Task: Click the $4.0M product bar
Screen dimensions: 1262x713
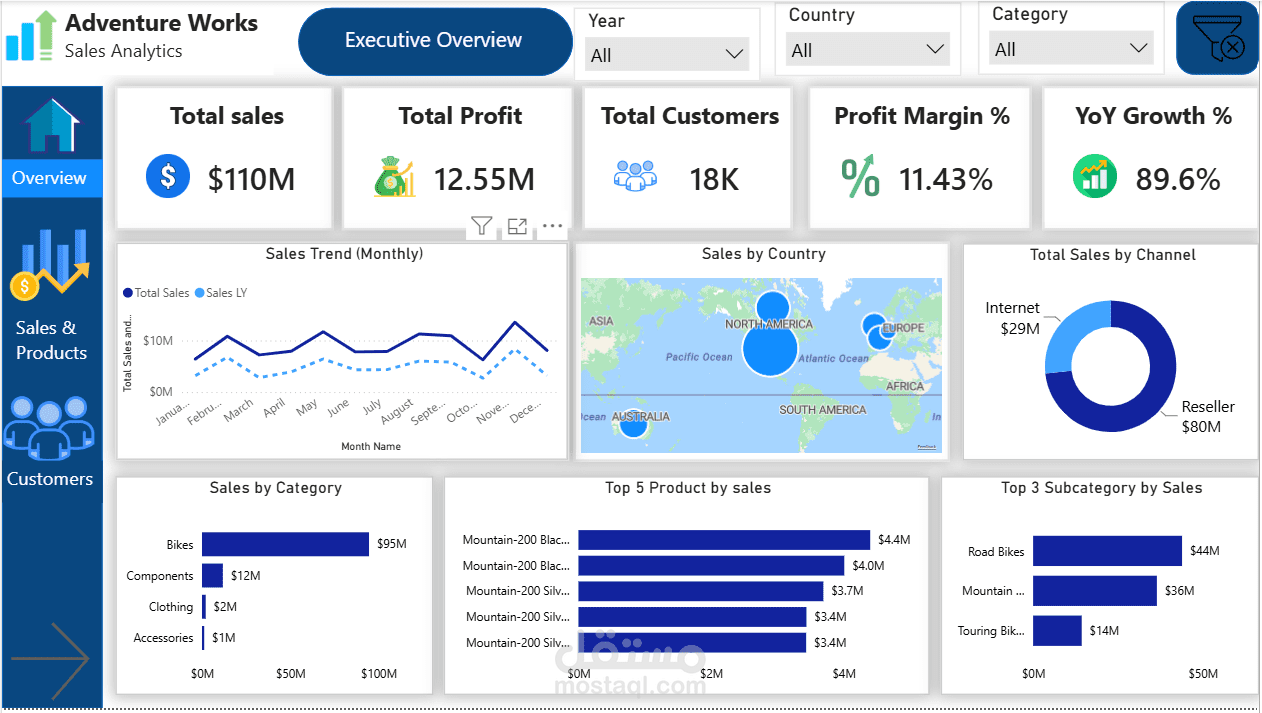Action: click(711, 566)
